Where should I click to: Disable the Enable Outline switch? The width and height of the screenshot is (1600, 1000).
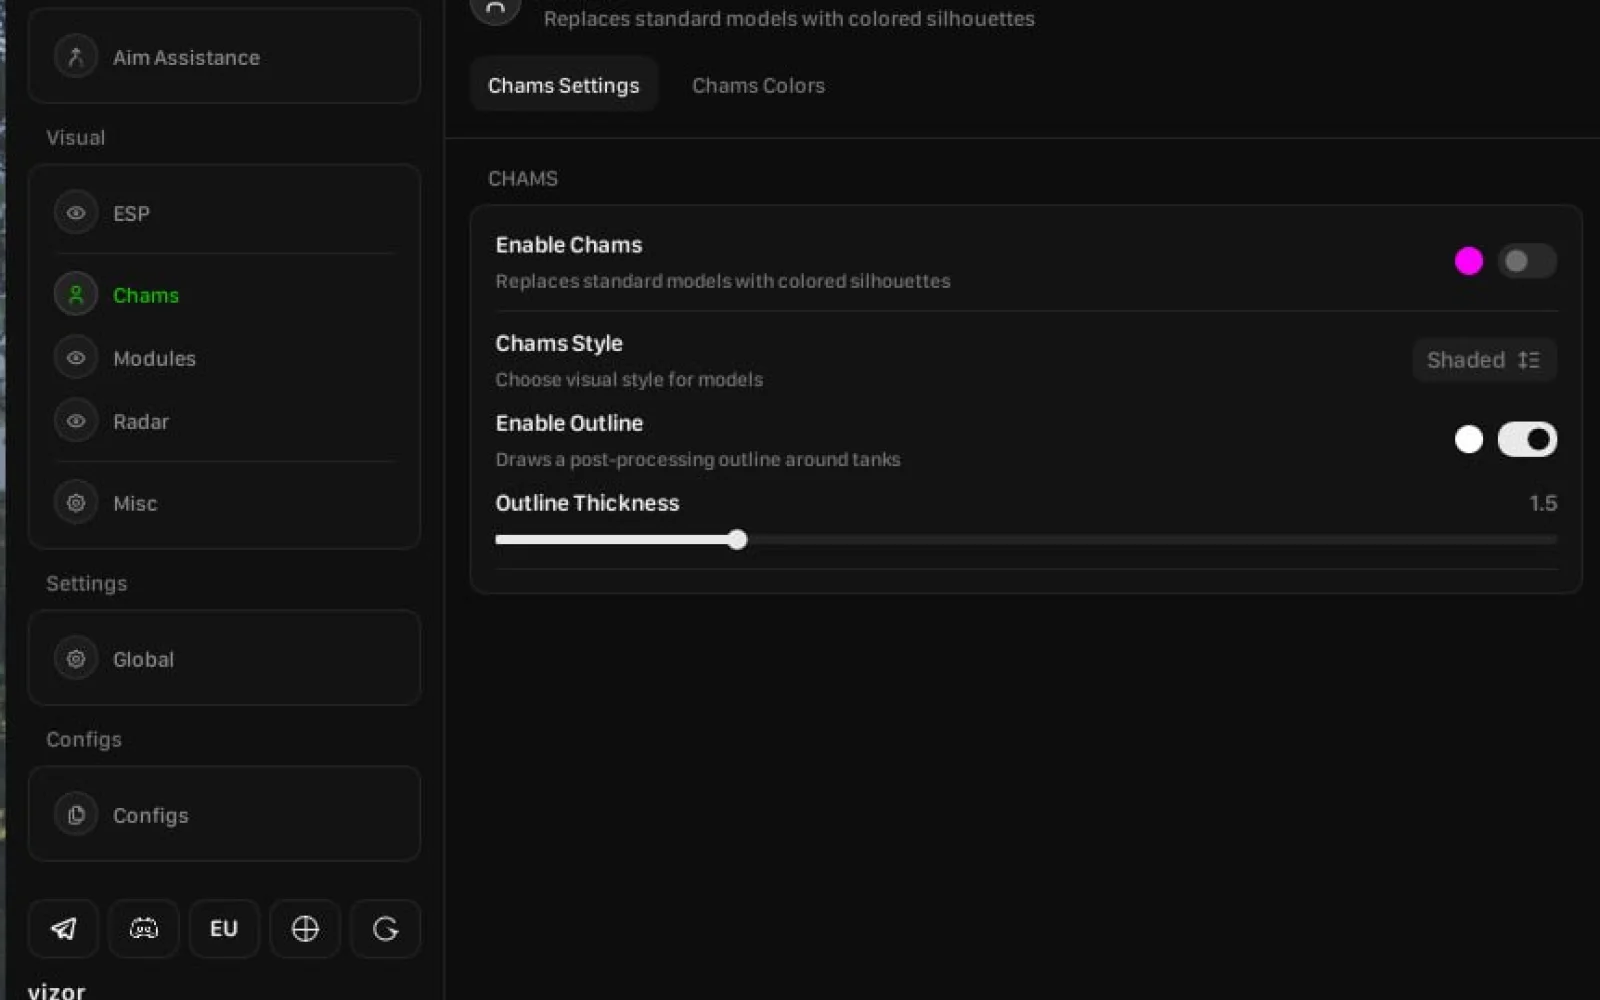click(1527, 439)
